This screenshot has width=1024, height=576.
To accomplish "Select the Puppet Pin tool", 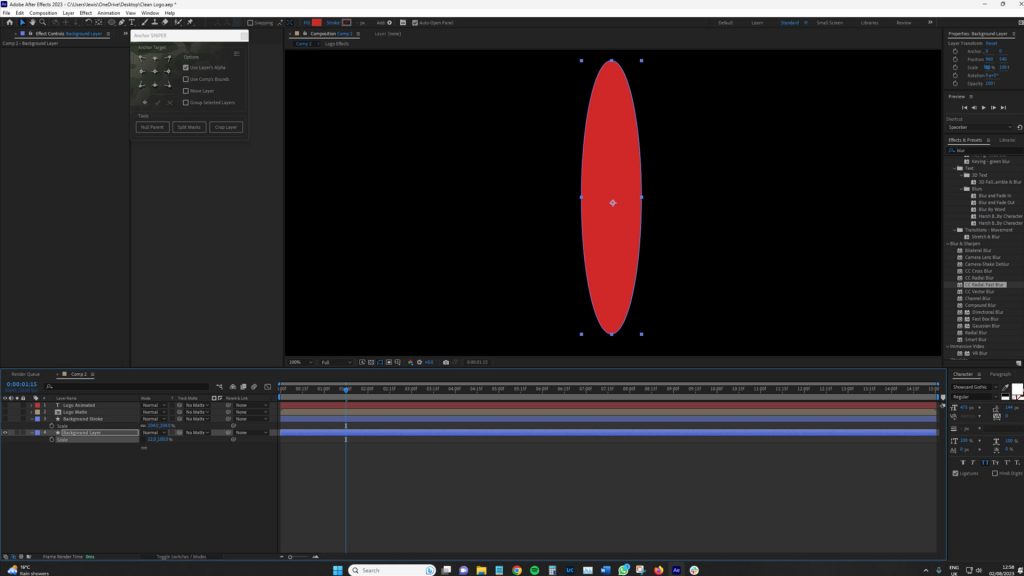I will pos(190,22).
